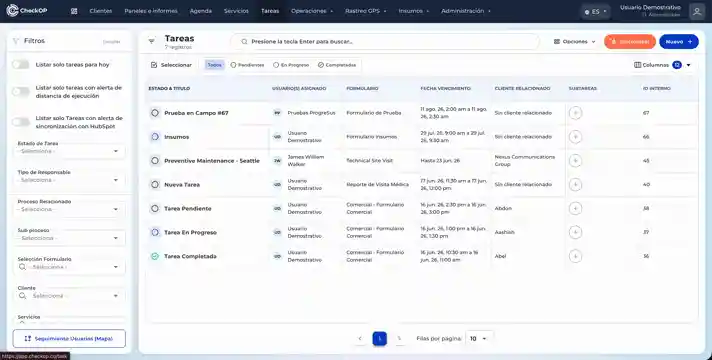Click the task search input field
The width and height of the screenshot is (712, 360).
tap(385, 41)
